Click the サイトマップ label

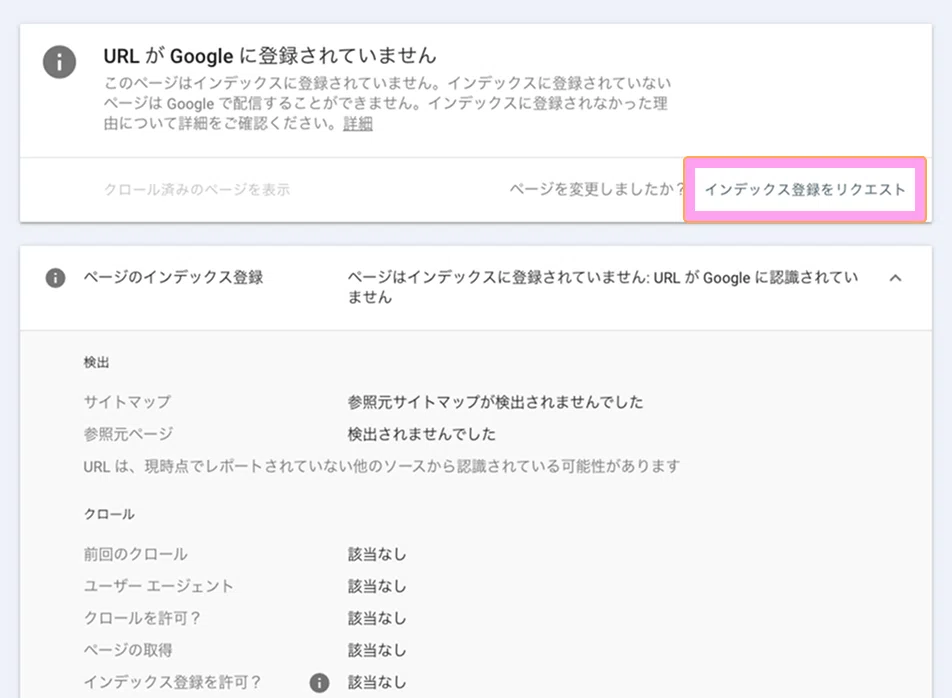[127, 402]
